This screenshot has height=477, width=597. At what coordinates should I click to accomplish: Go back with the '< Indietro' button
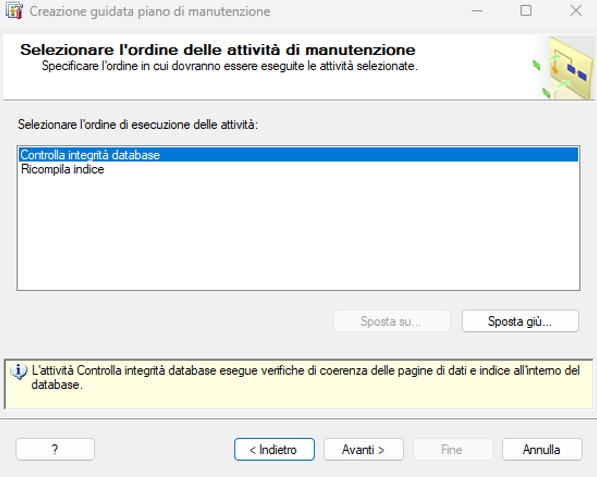(x=274, y=450)
